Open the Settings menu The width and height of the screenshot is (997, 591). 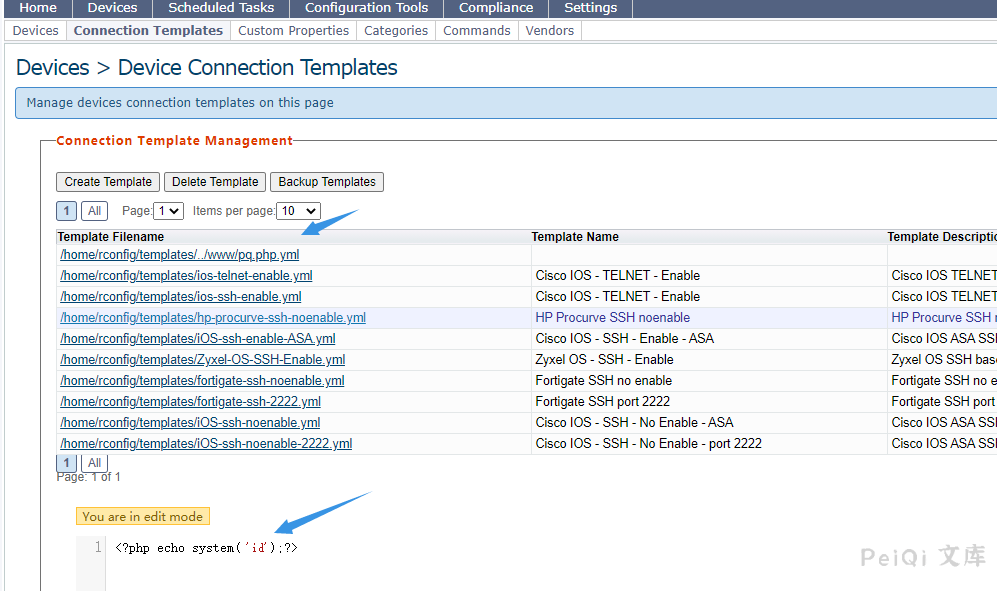point(590,8)
